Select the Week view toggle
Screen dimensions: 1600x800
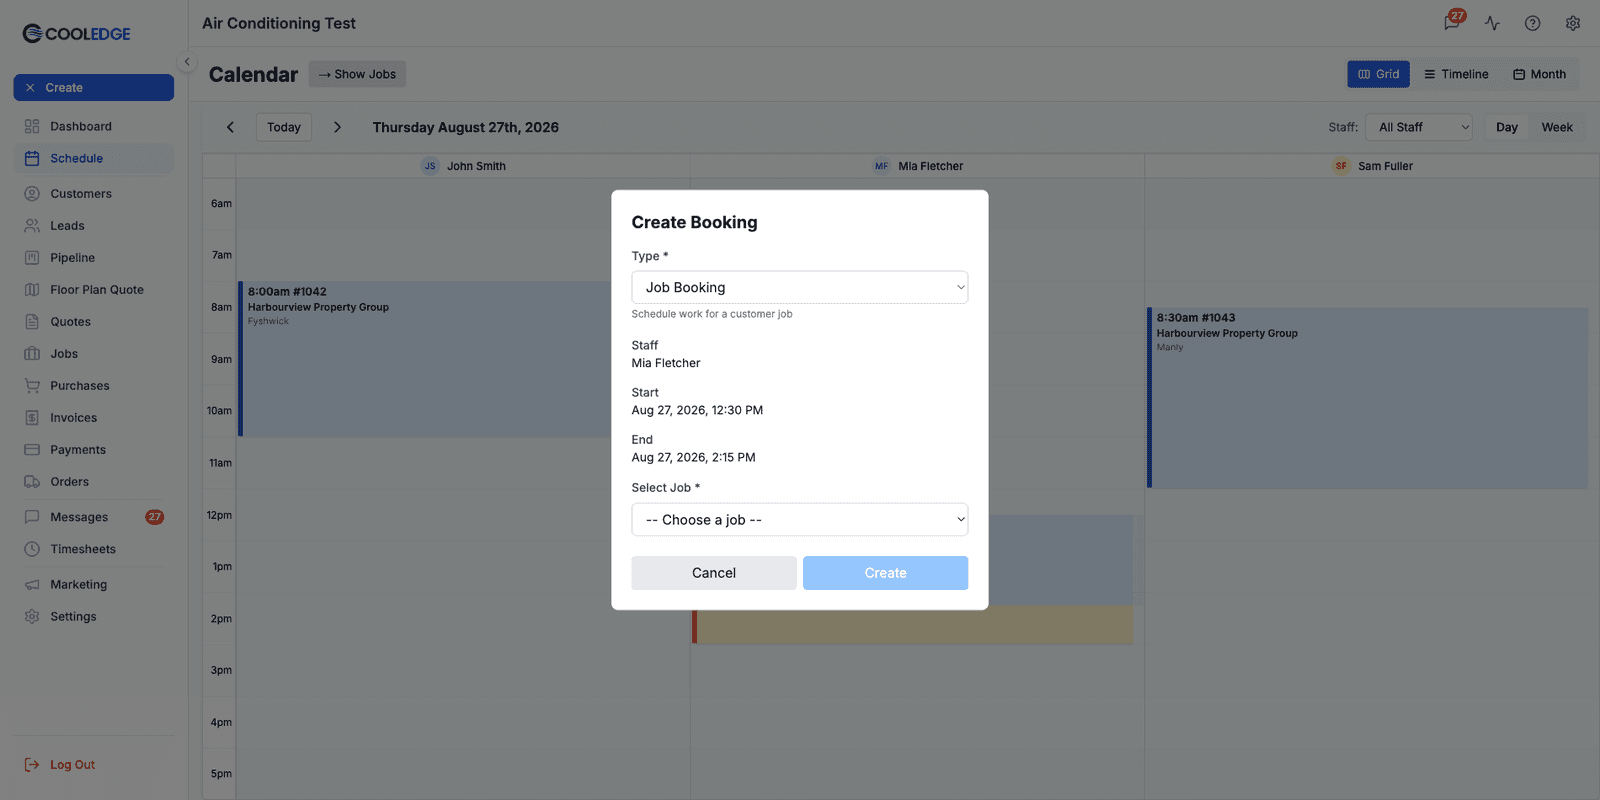point(1557,127)
